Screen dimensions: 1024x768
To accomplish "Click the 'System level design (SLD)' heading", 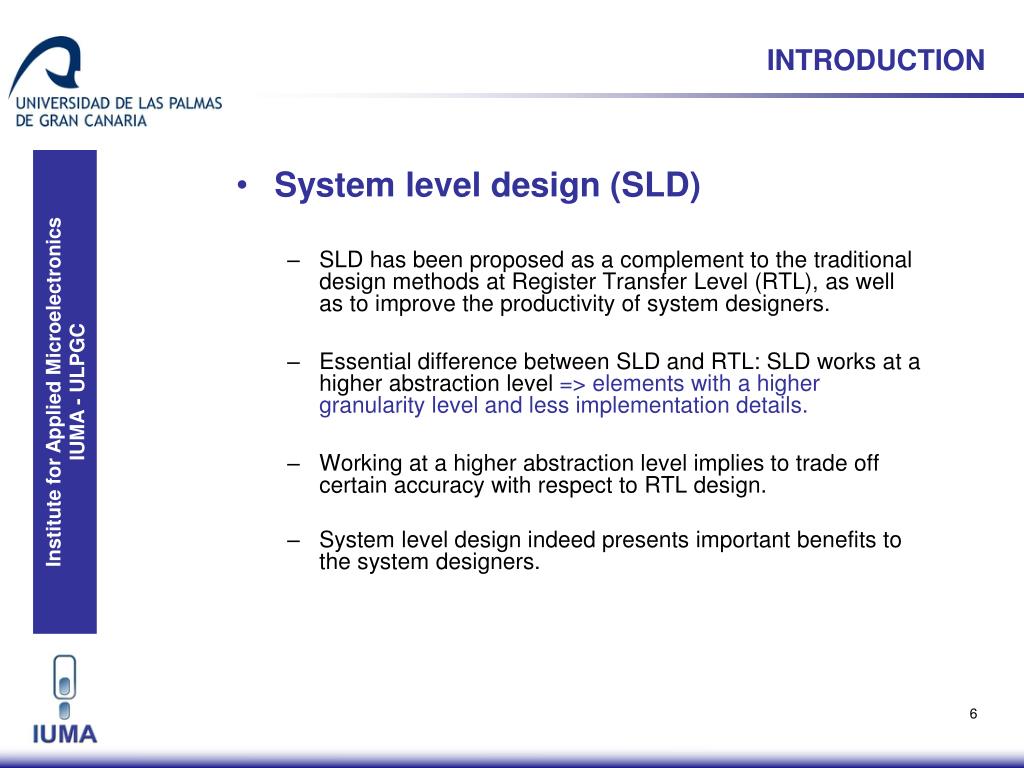I will tap(487, 185).
